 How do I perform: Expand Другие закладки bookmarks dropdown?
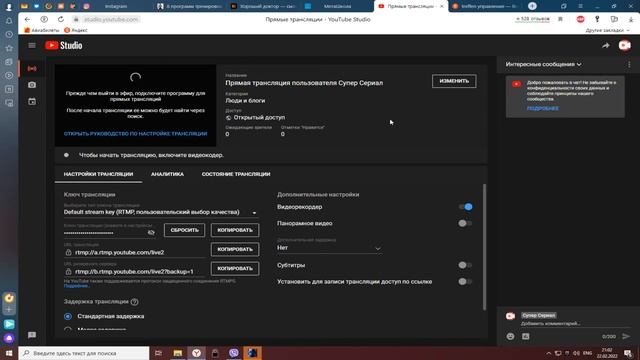click(x=607, y=30)
